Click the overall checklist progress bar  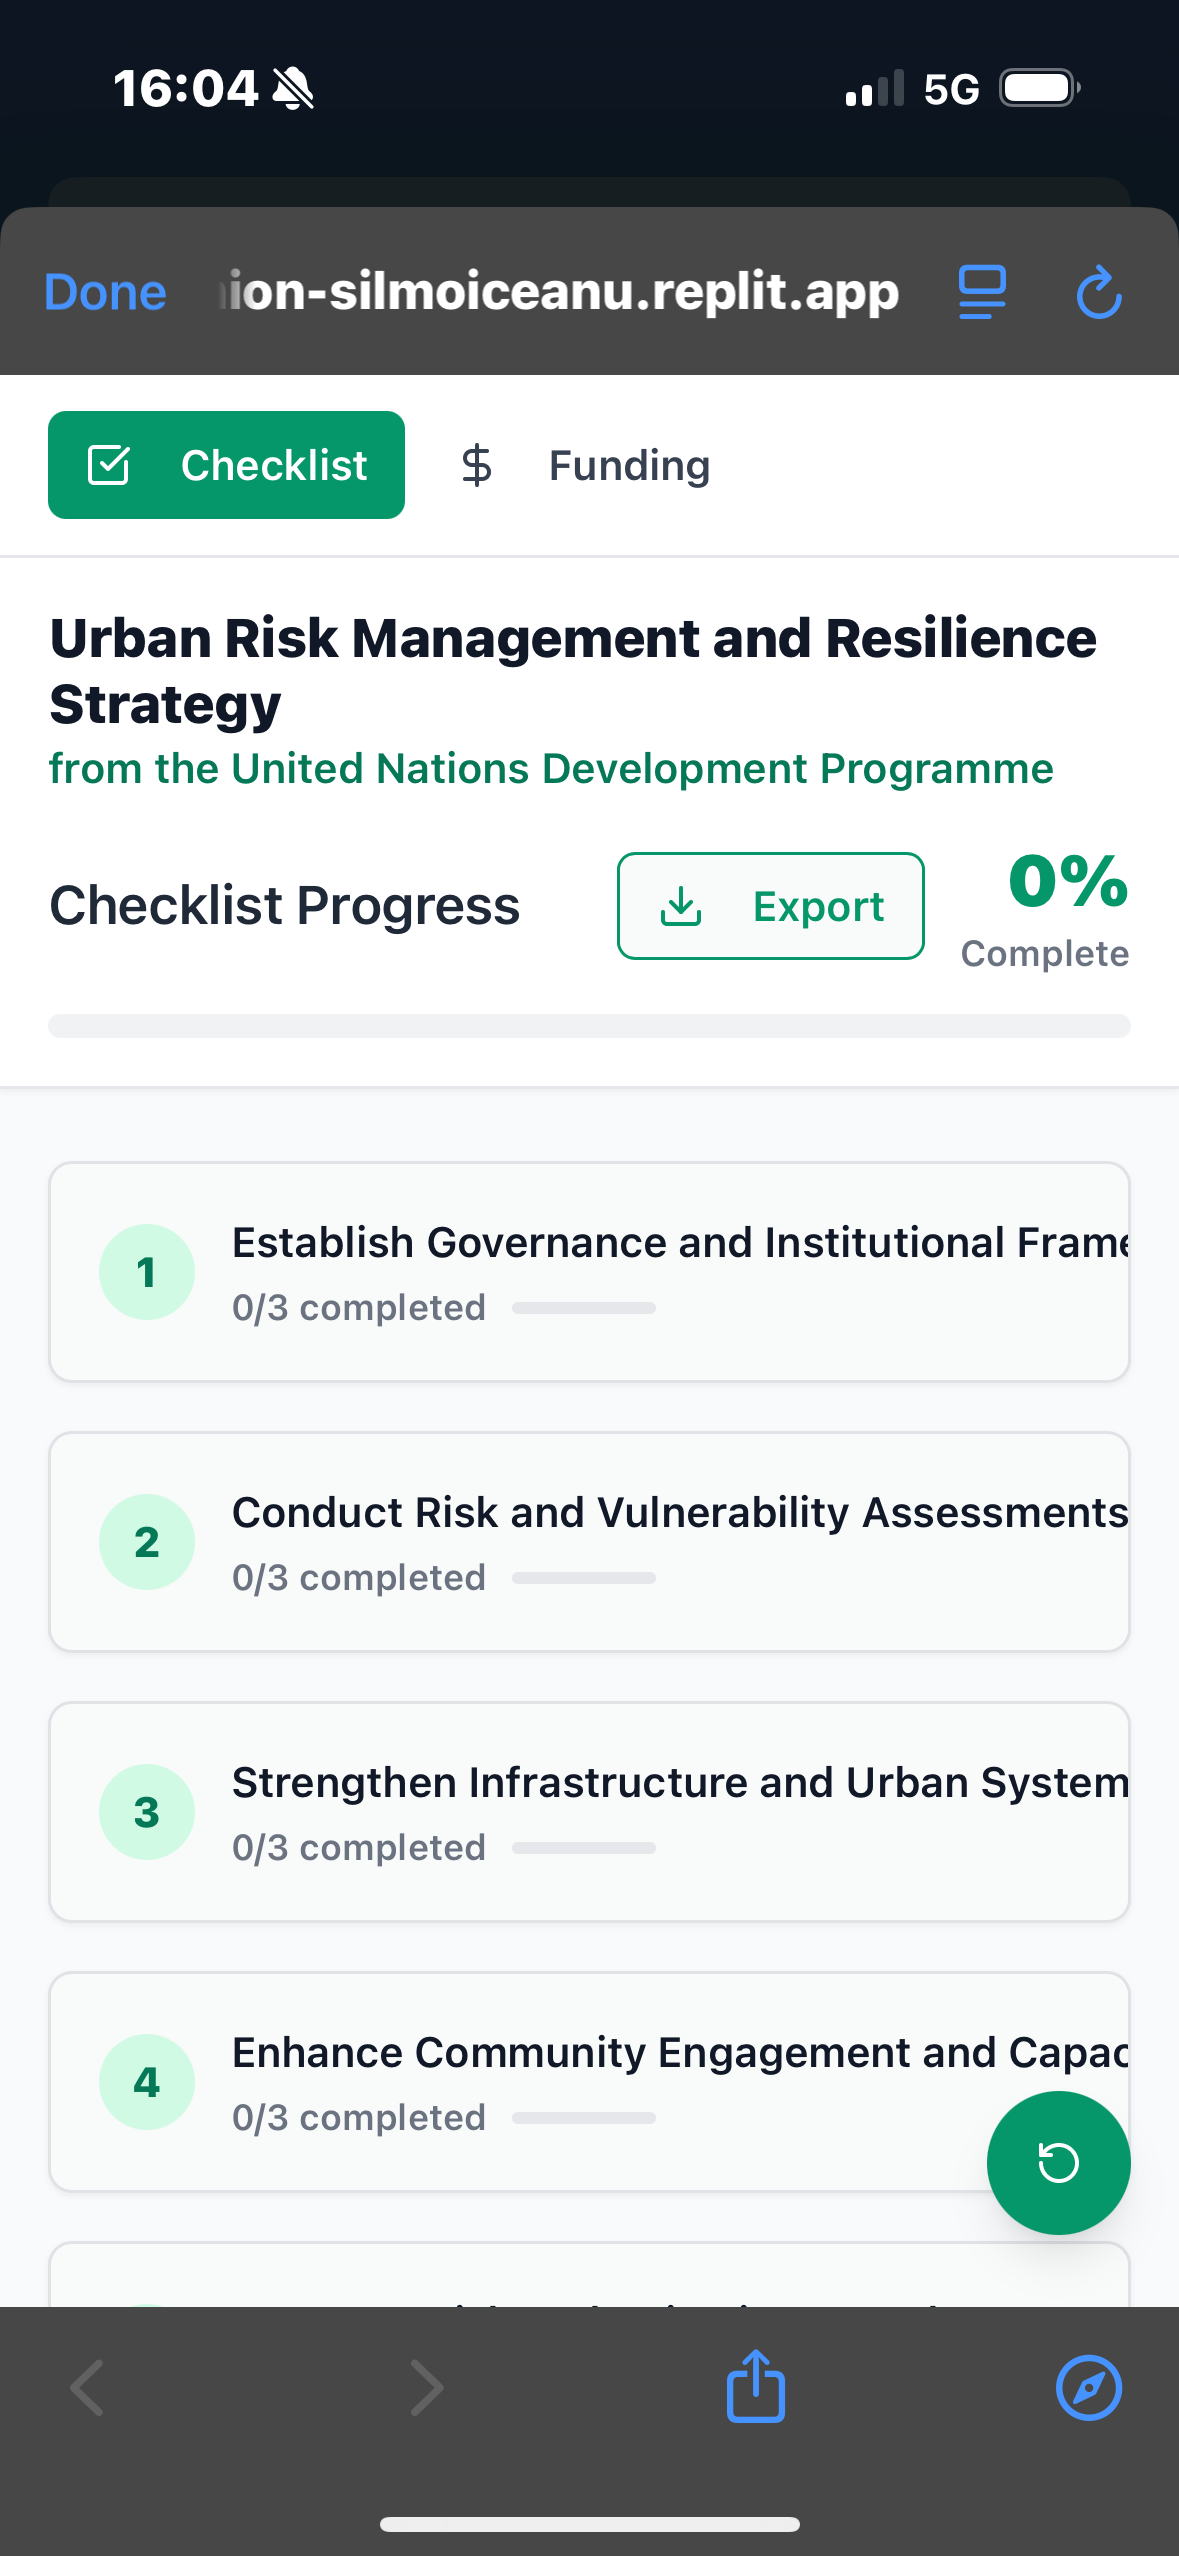point(589,1026)
